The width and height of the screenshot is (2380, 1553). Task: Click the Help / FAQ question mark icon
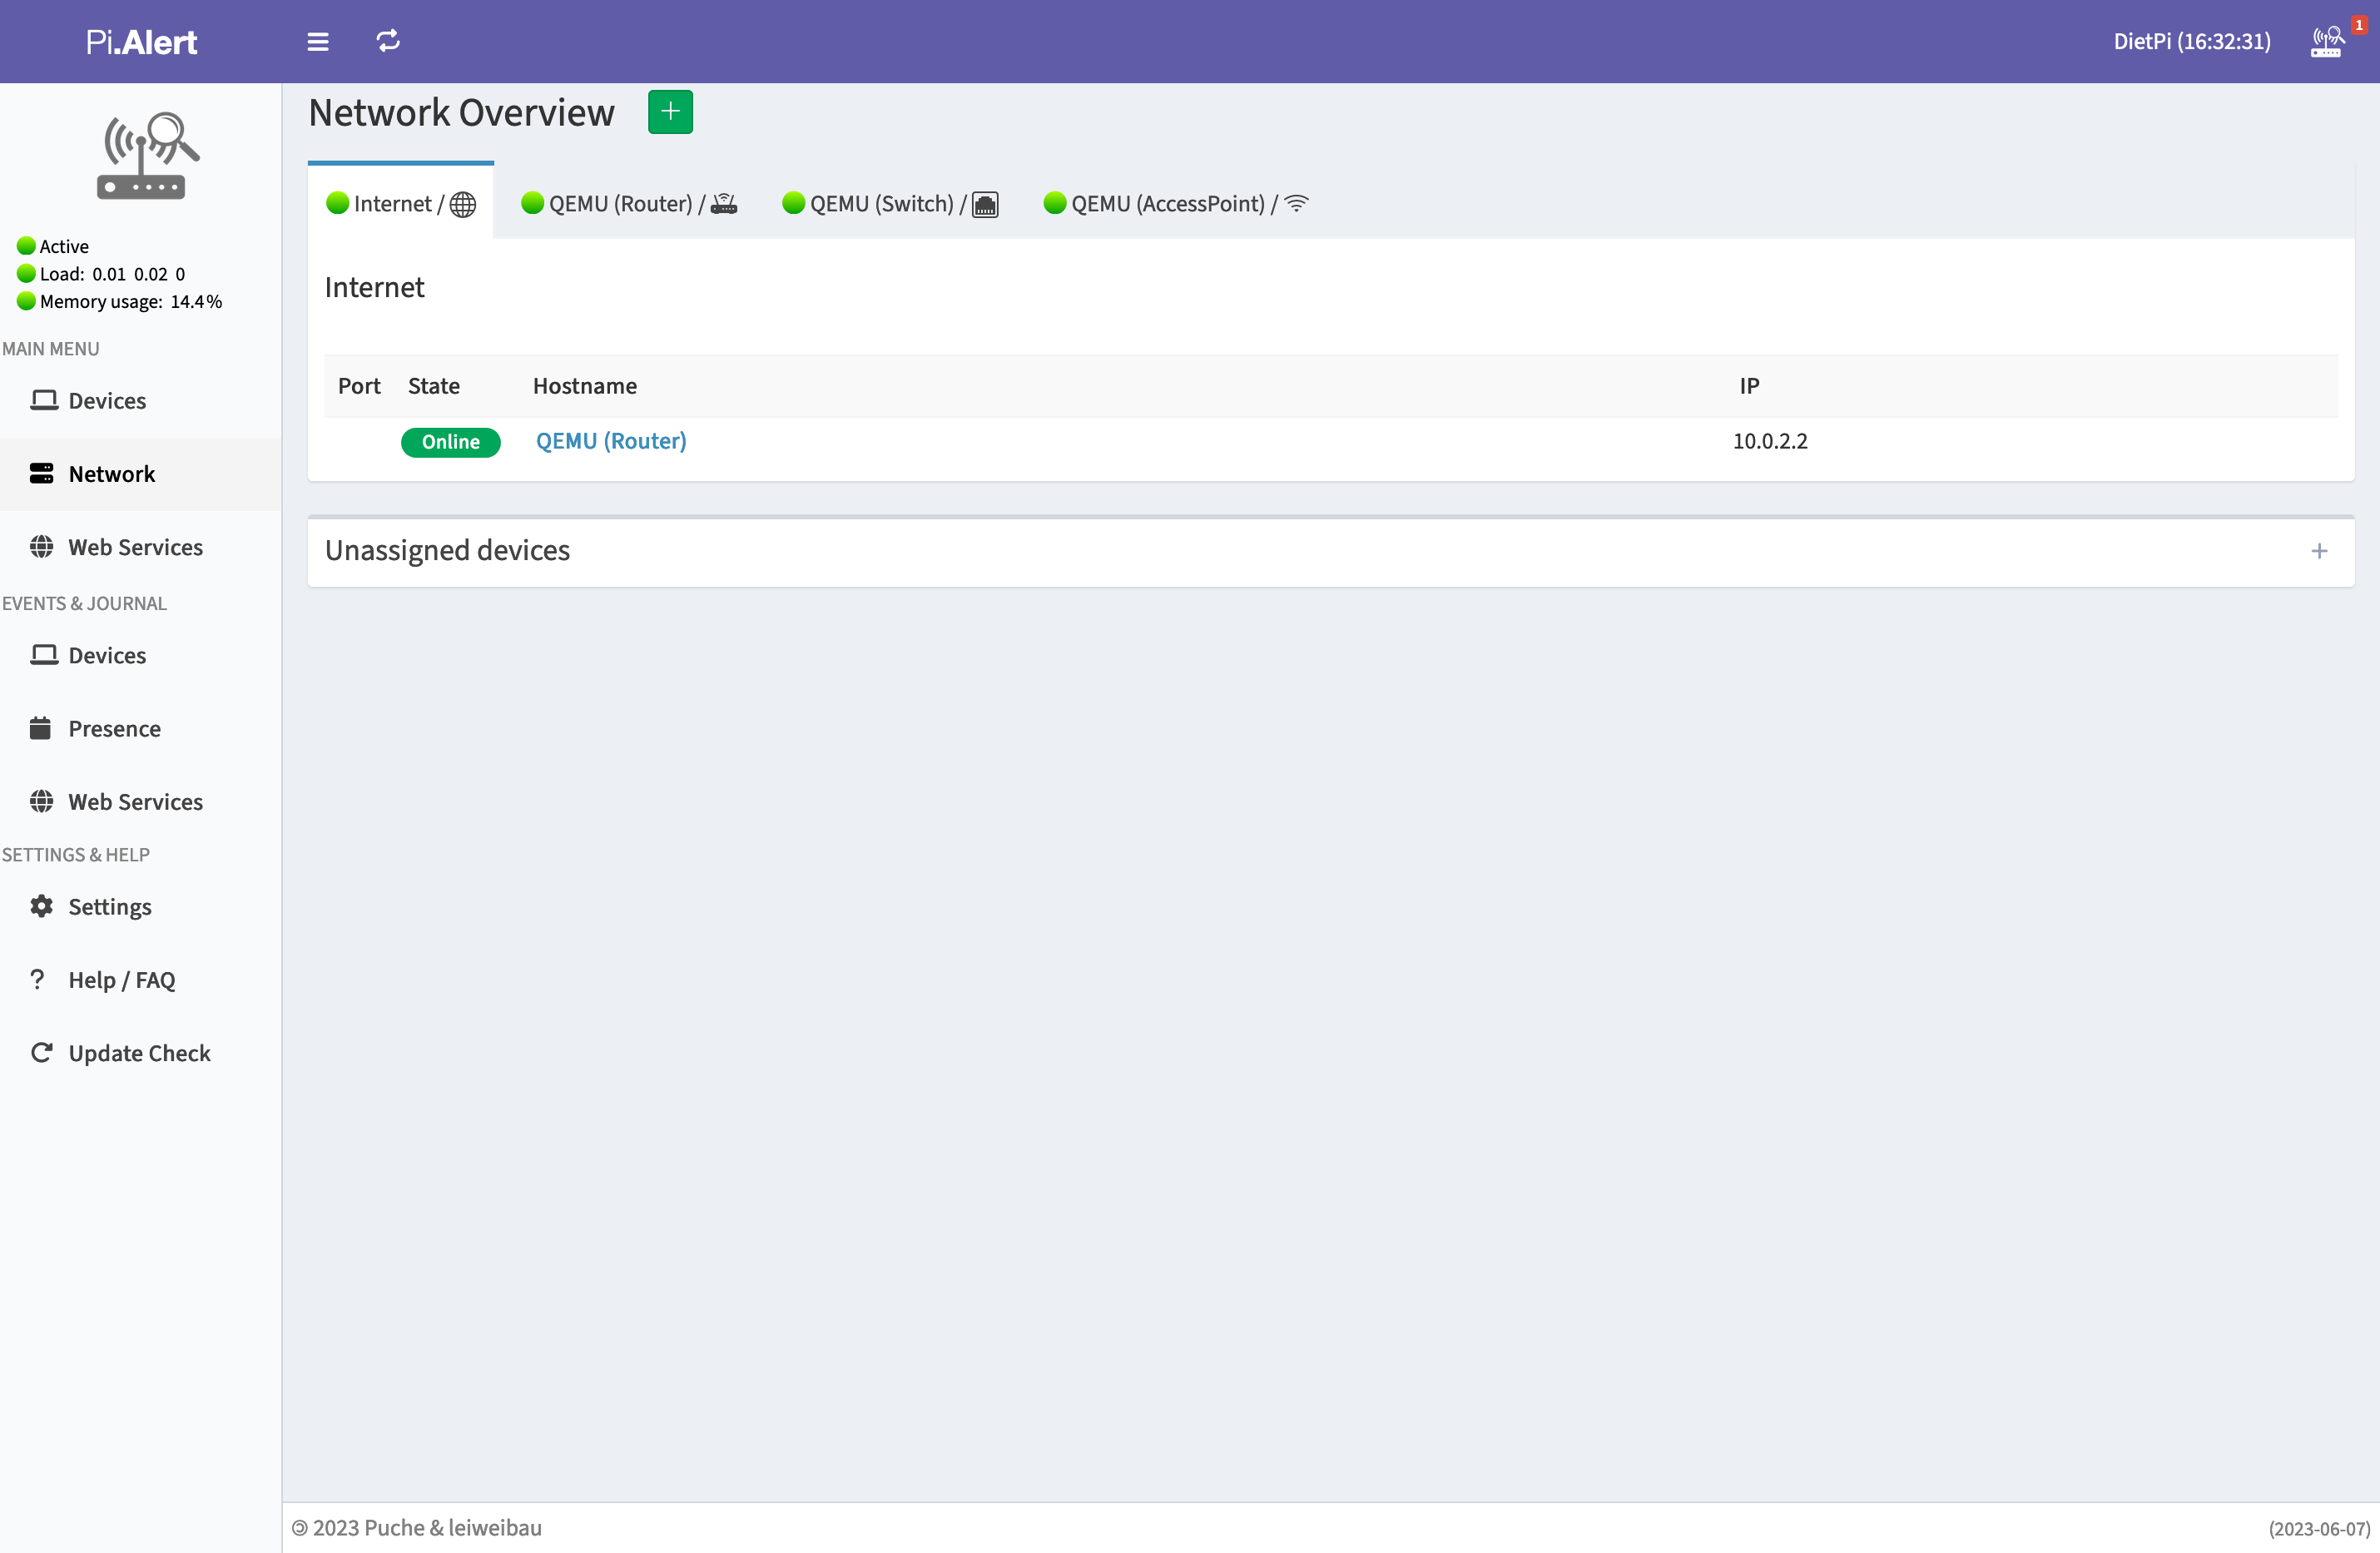click(x=38, y=979)
